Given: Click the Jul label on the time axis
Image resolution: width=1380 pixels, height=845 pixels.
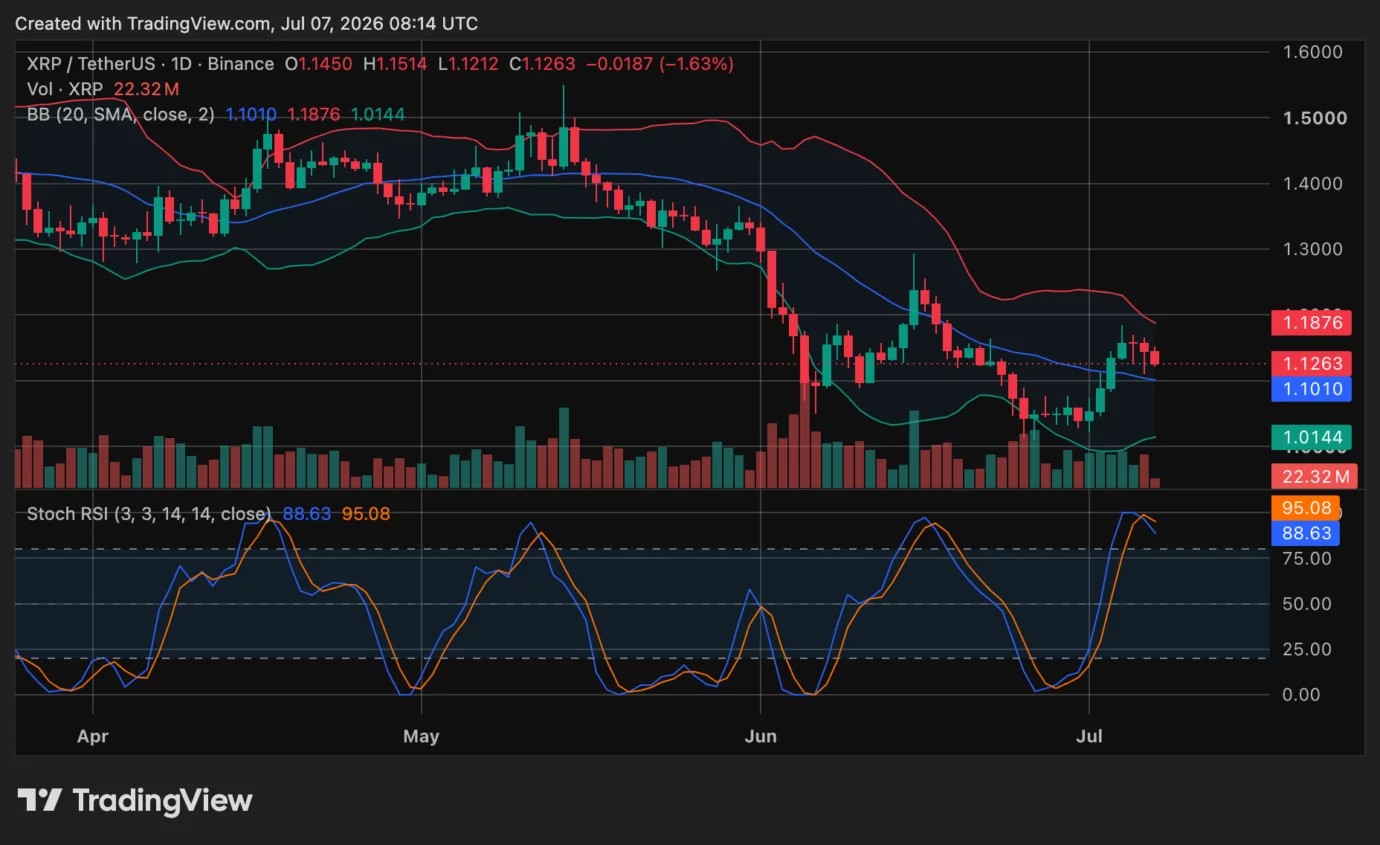Looking at the screenshot, I should click(1089, 737).
